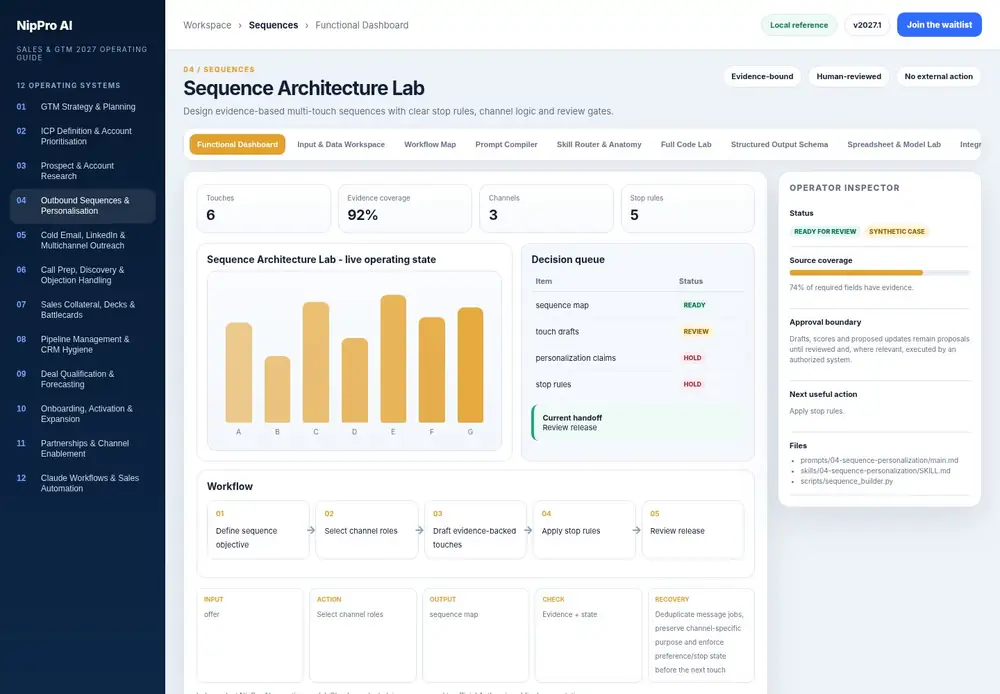This screenshot has width=1000, height=694.
Task: Click Workspace breadcrumb link
Action: [207, 25]
